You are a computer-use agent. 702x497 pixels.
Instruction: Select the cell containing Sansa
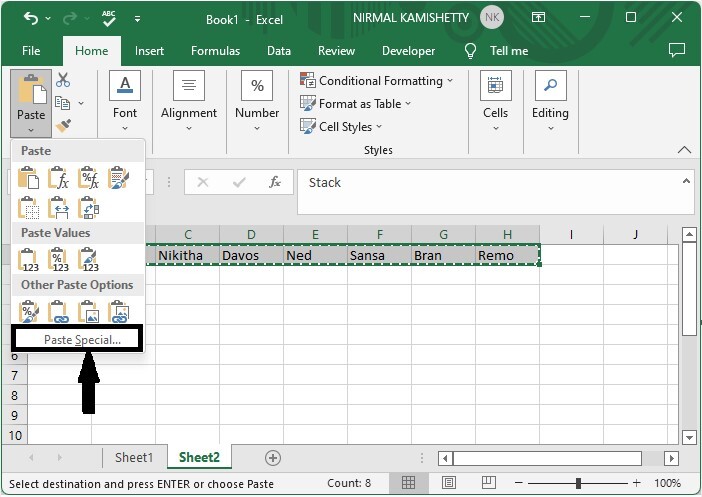coord(379,255)
